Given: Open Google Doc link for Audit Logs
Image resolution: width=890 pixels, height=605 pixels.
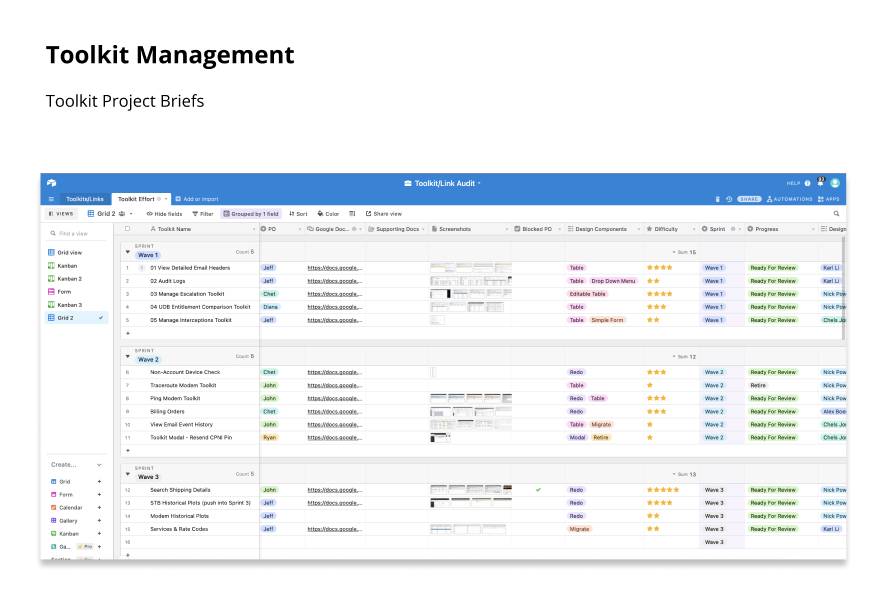Looking at the screenshot, I should point(334,281).
